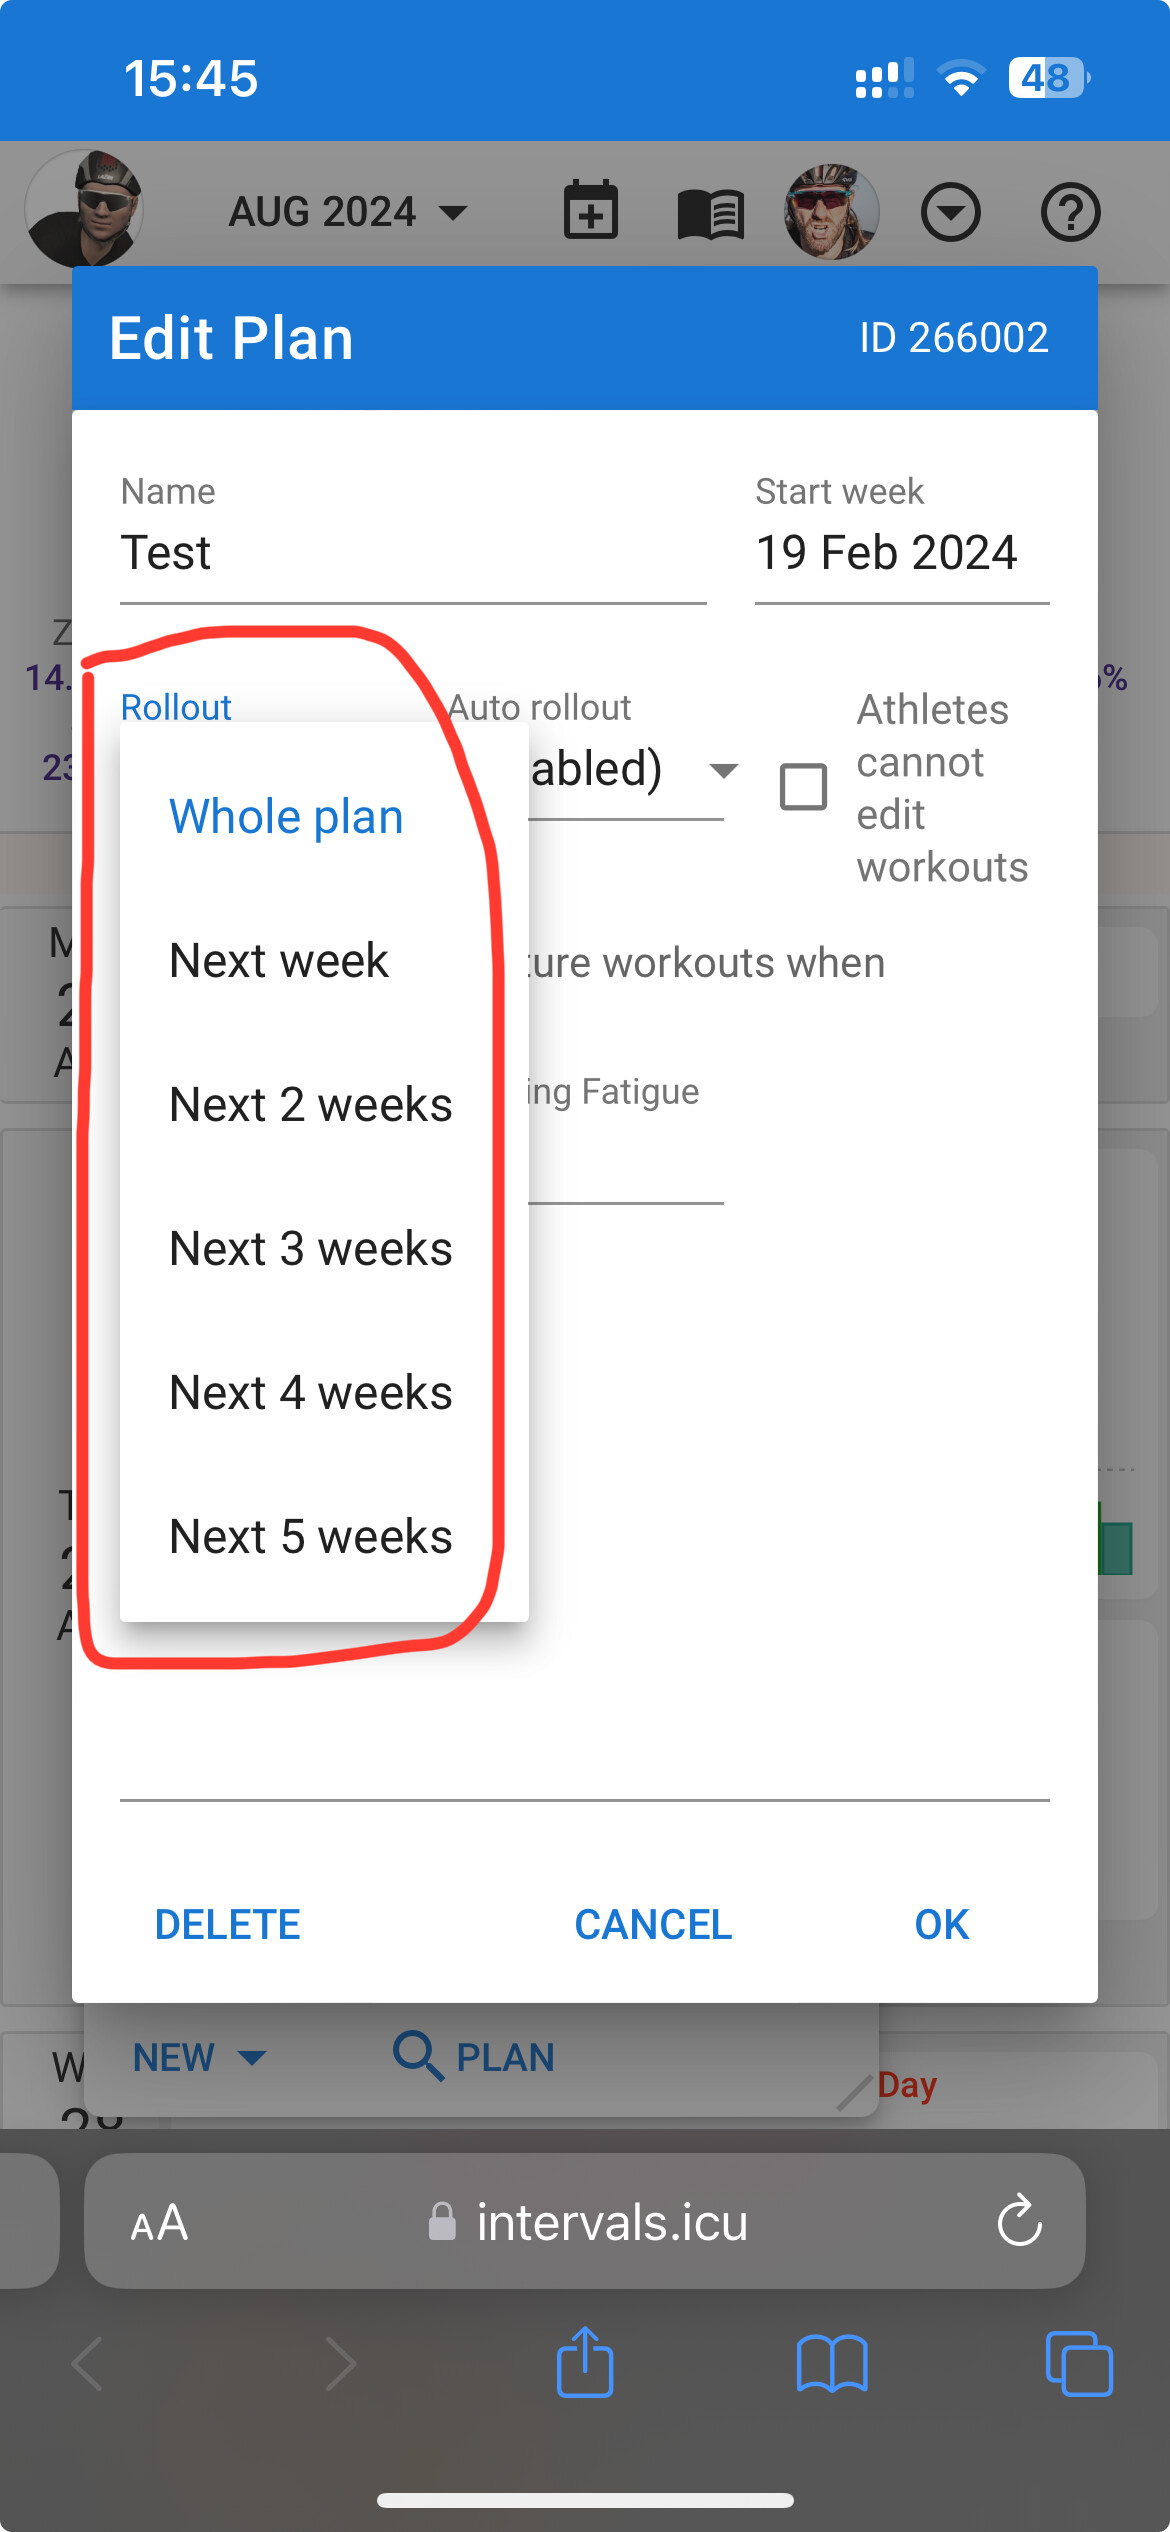The image size is (1170, 2532).
Task: Expand the NEW dropdown button
Action: (x=199, y=2058)
